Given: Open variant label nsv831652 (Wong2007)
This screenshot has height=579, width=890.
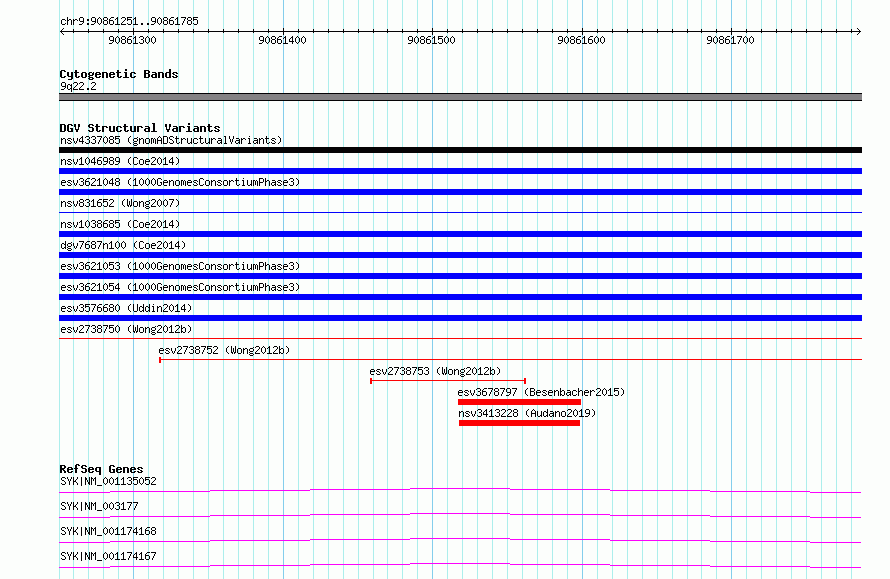Looking at the screenshot, I should pos(120,203).
